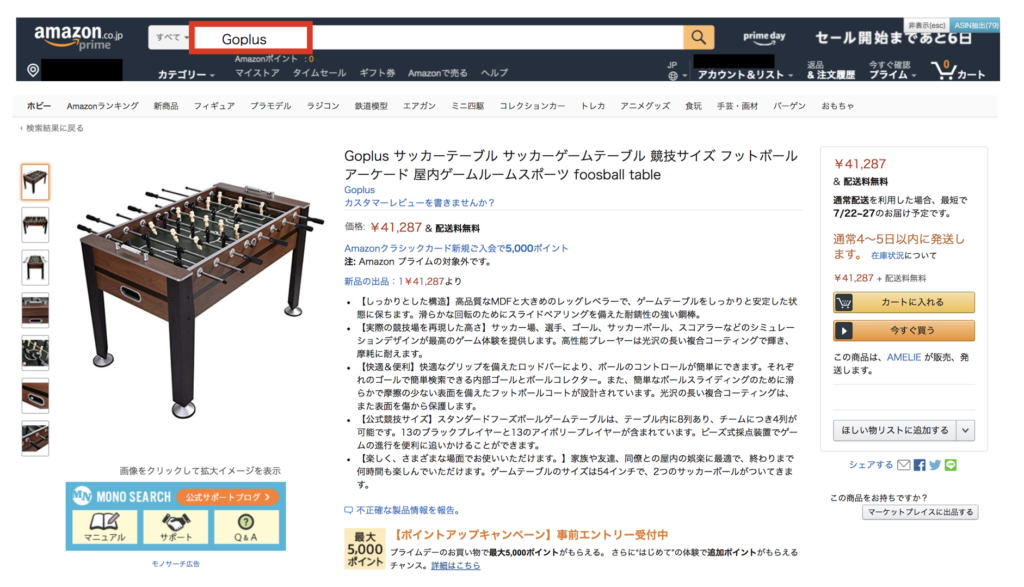Select the second product thumbnail
Image resolution: width=1024 pixels, height=587 pixels.
click(x=35, y=225)
